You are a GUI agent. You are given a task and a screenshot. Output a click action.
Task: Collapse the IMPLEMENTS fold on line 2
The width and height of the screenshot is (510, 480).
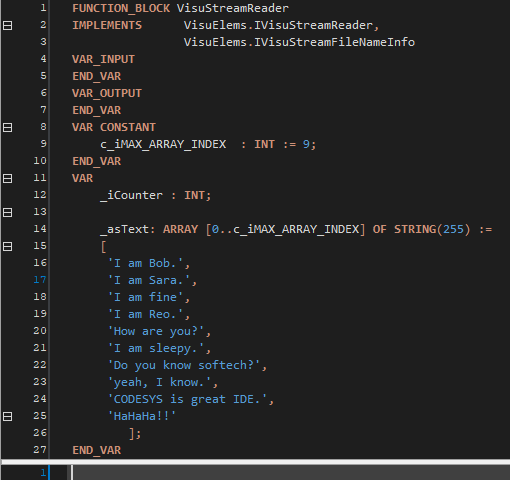pos(7,26)
